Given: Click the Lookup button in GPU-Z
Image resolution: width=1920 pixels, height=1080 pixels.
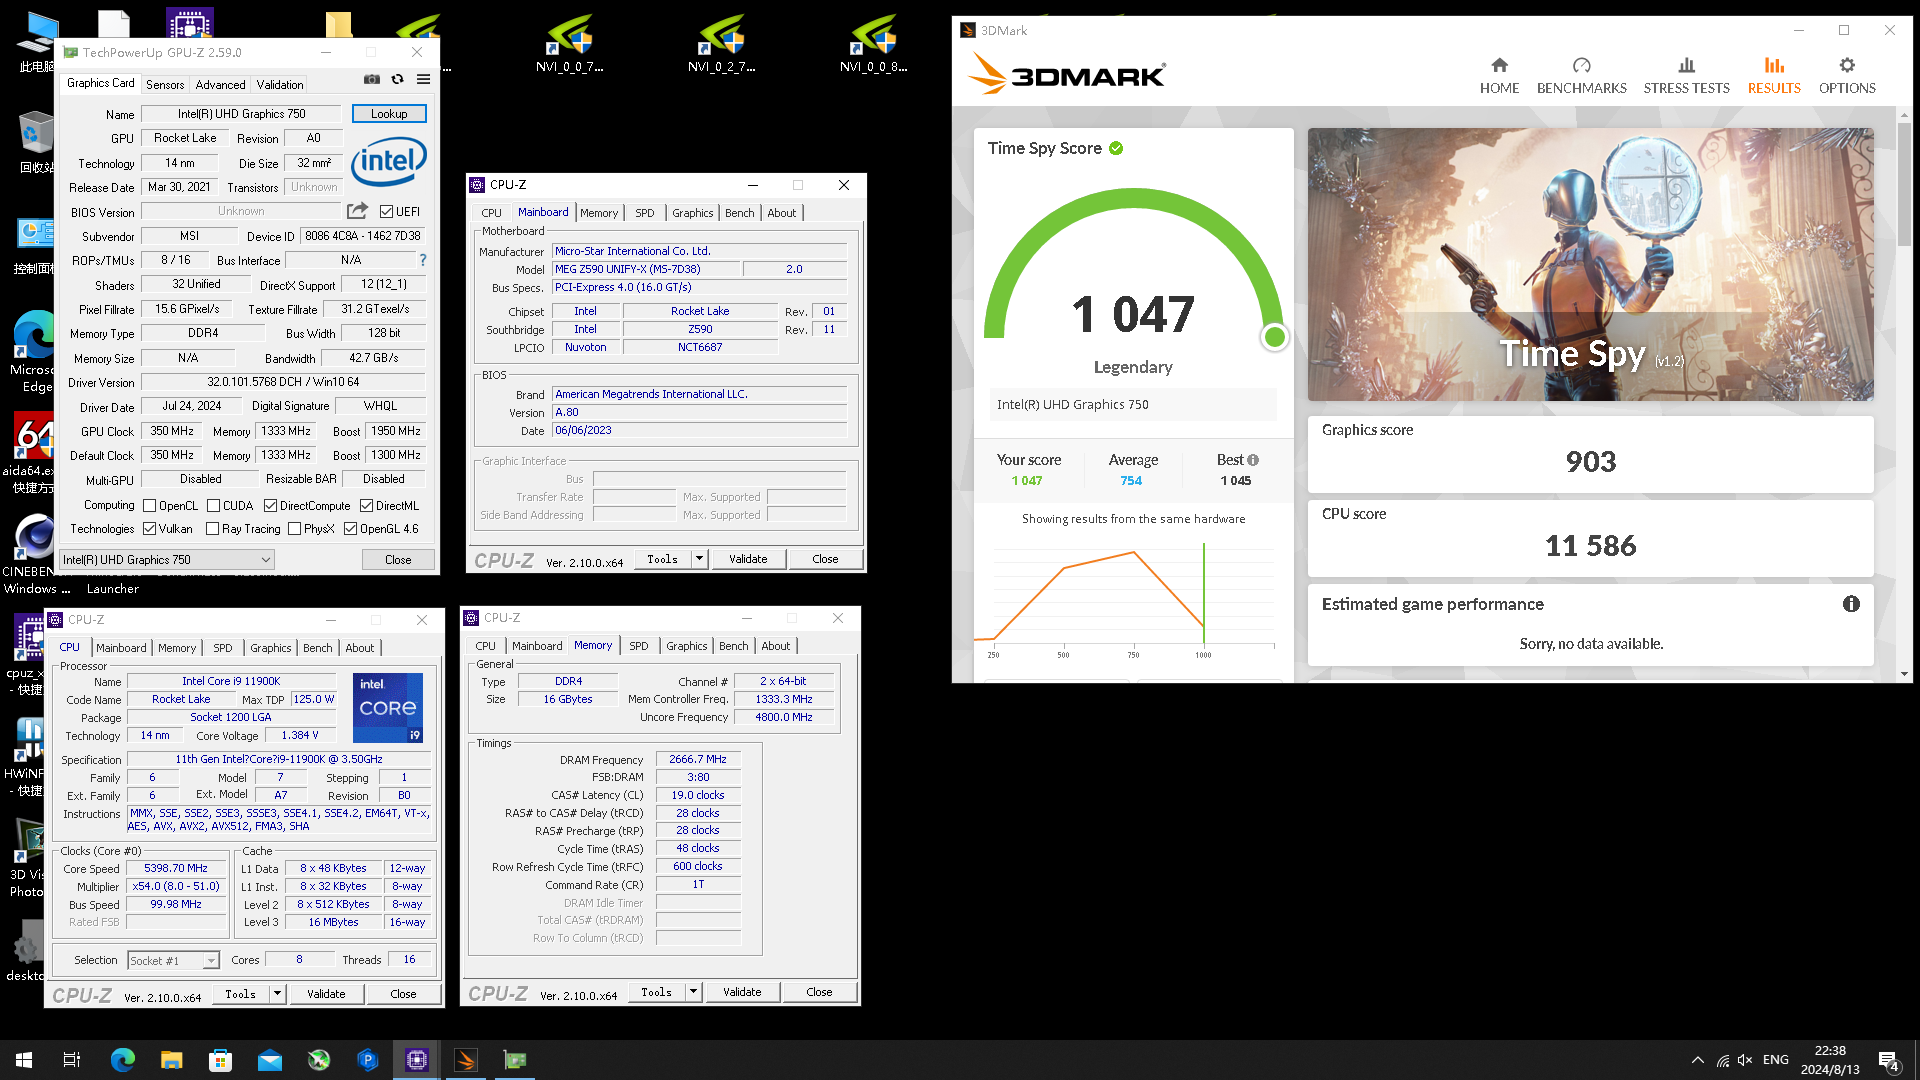Looking at the screenshot, I should point(389,114).
